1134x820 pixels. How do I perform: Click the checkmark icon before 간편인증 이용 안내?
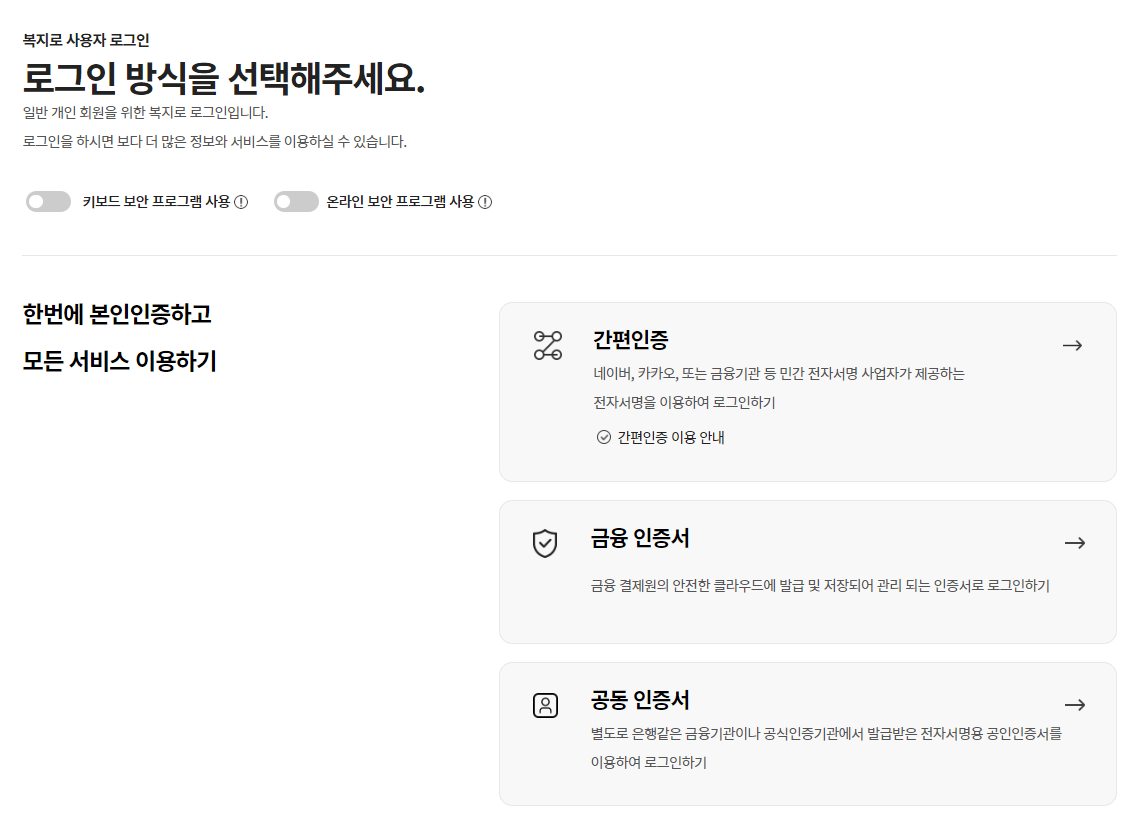tap(604, 437)
